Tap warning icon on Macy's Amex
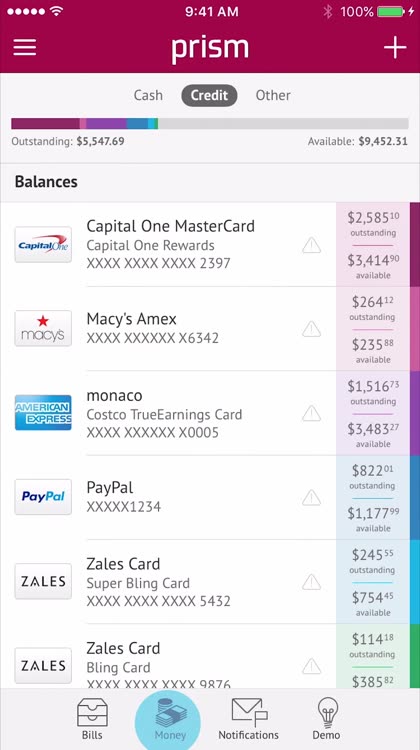This screenshot has width=420, height=750. point(311,329)
